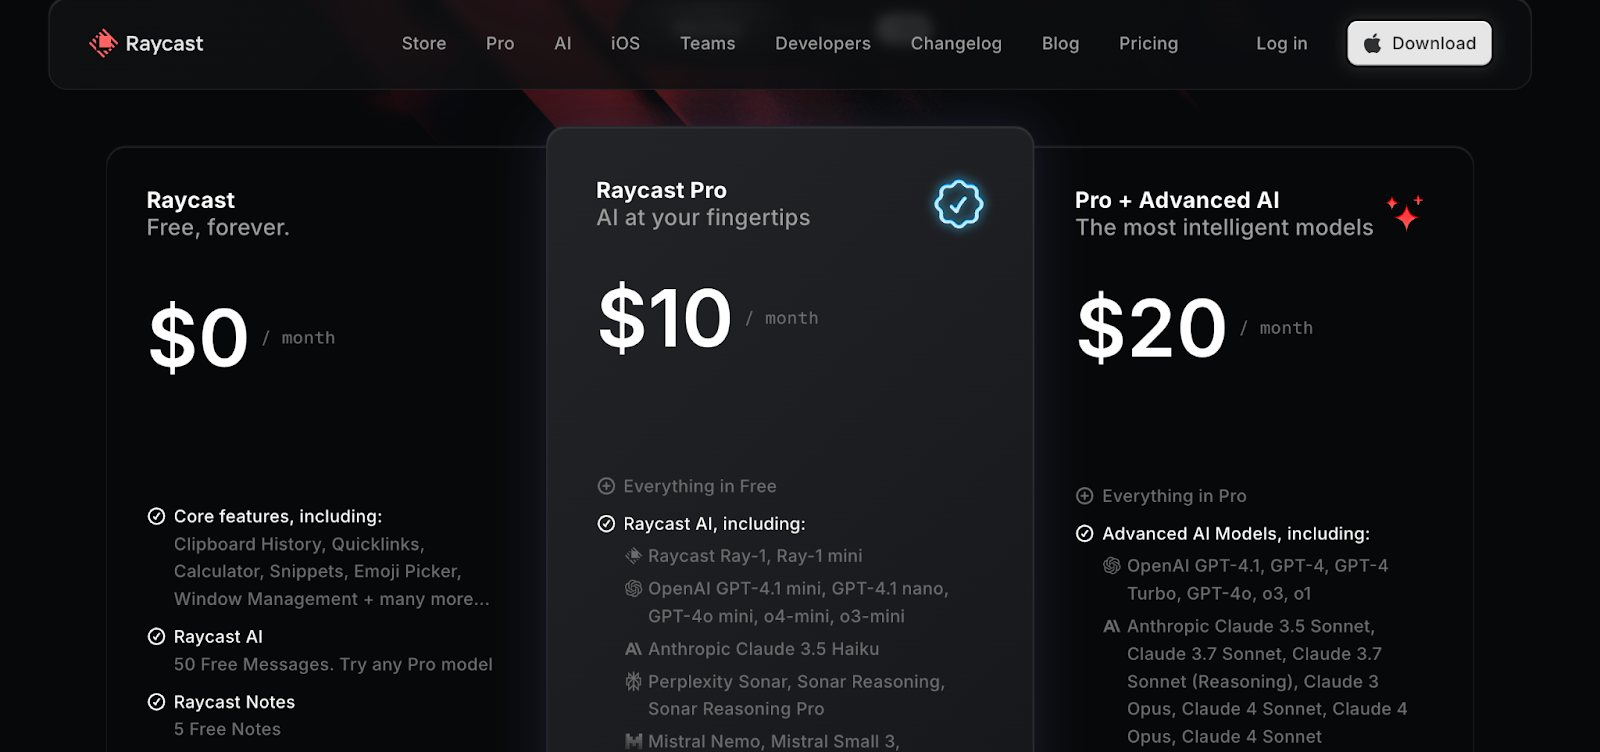Viewport: 1600px width, 752px height.
Task: Click "5 Free Notes" text
Action: click(227, 730)
